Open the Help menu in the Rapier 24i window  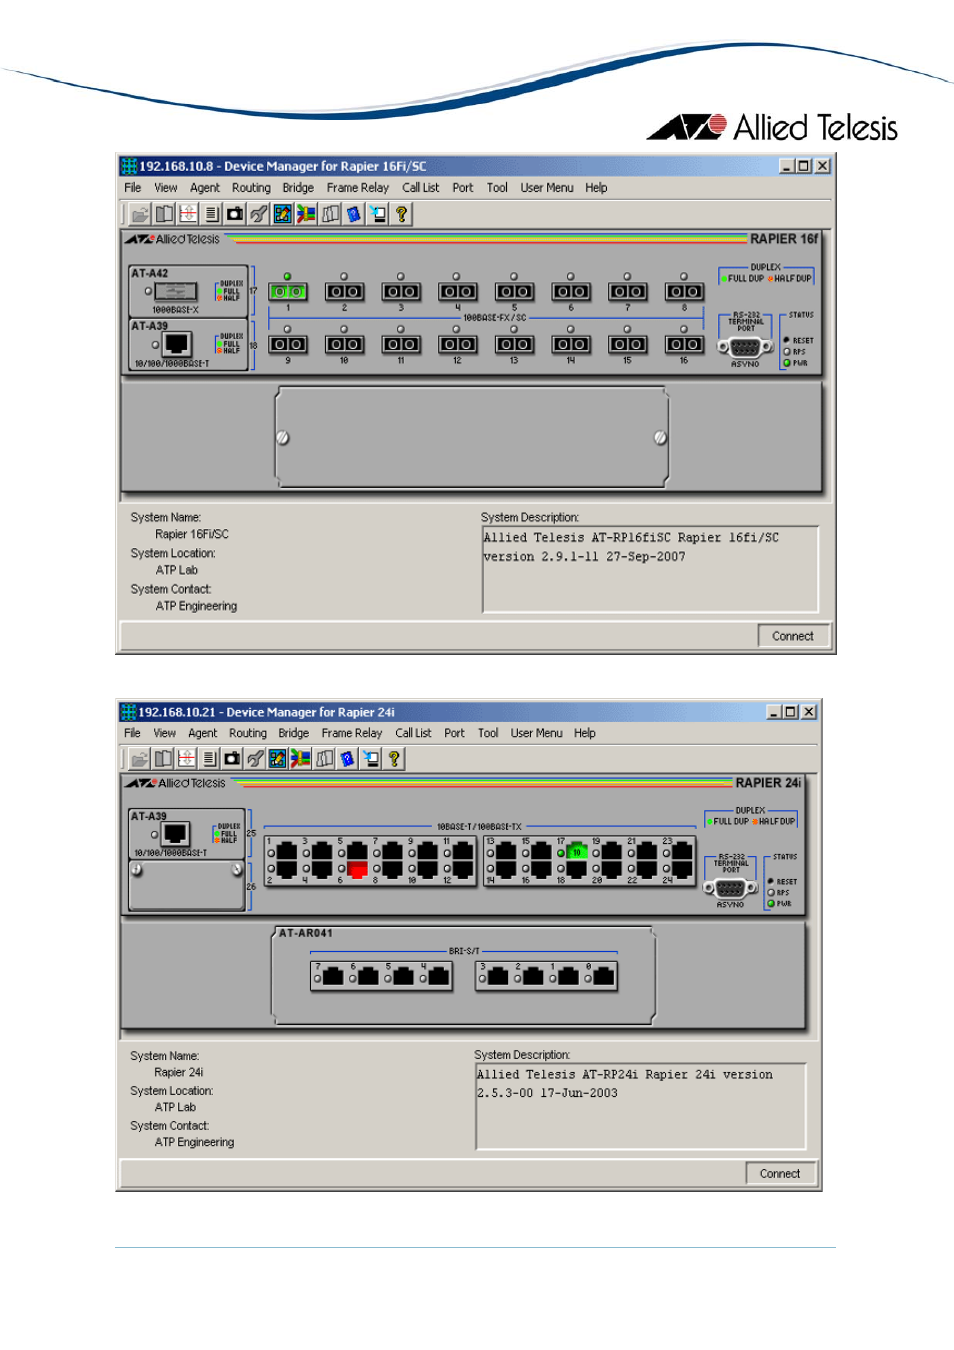tap(585, 733)
